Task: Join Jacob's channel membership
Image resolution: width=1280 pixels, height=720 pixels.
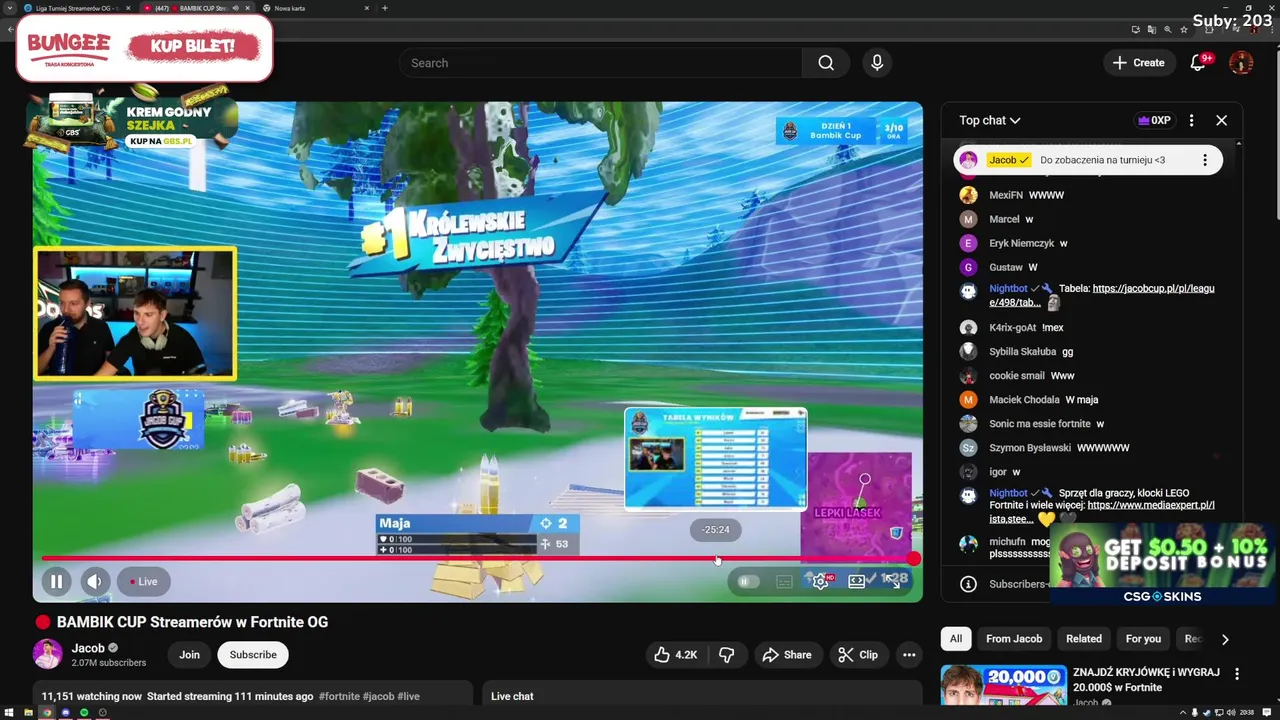Action: 189,655
